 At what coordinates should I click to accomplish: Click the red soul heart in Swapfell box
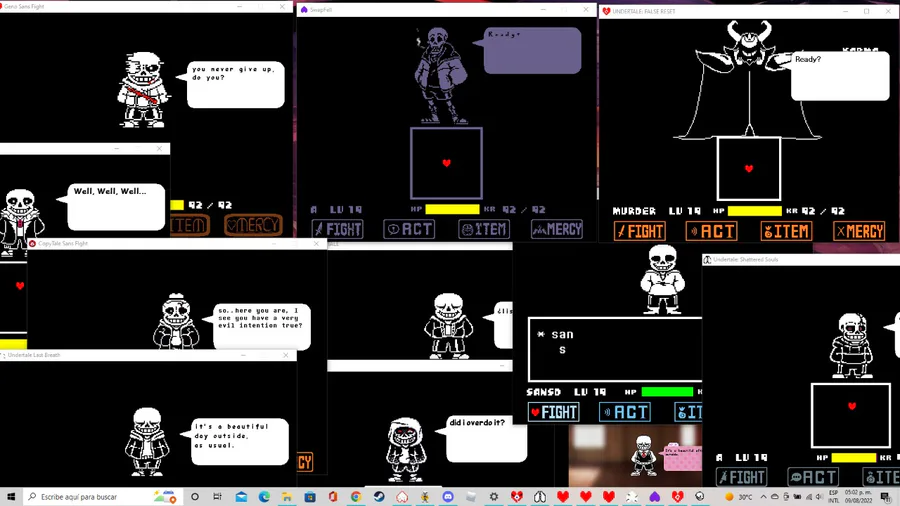tap(447, 163)
